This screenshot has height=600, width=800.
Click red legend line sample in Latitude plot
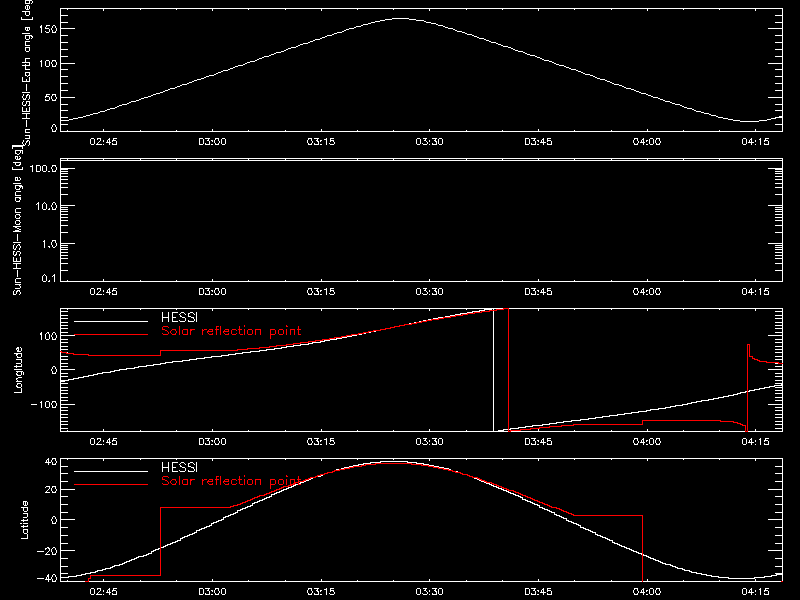(111, 485)
